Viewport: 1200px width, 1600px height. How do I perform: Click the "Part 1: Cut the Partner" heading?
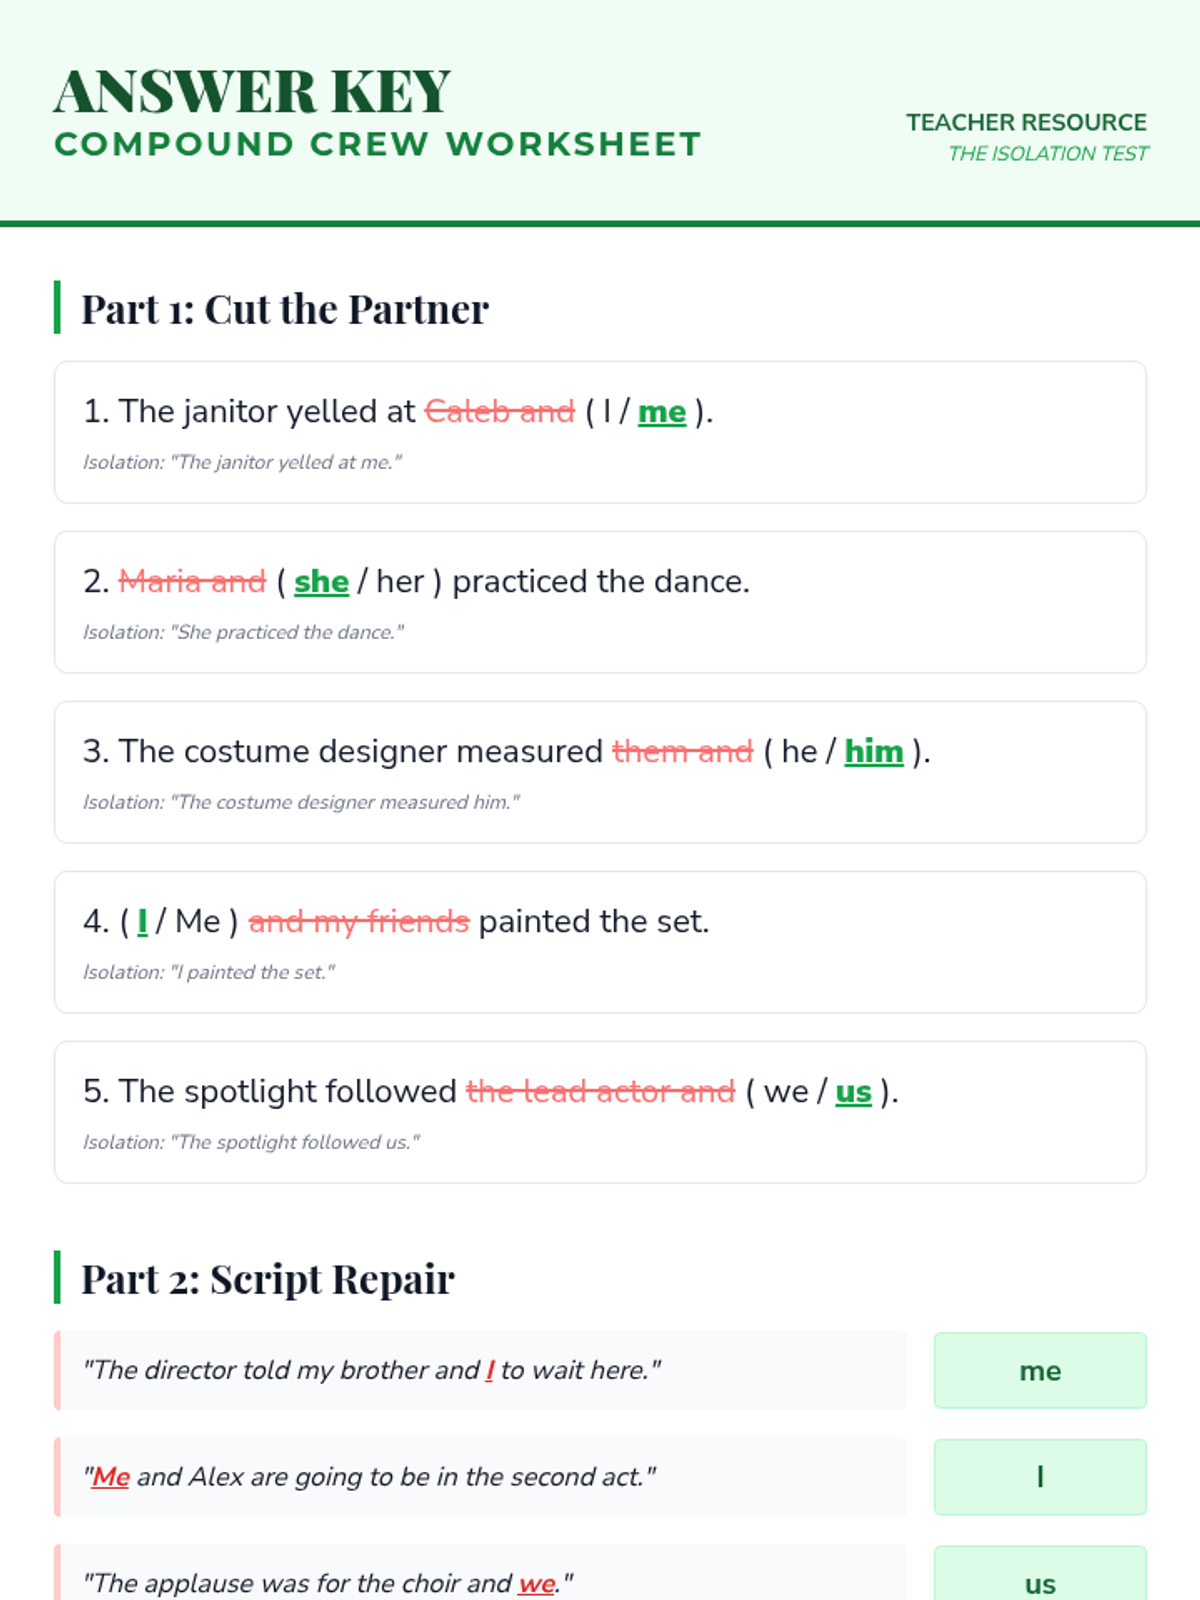[x=285, y=309]
